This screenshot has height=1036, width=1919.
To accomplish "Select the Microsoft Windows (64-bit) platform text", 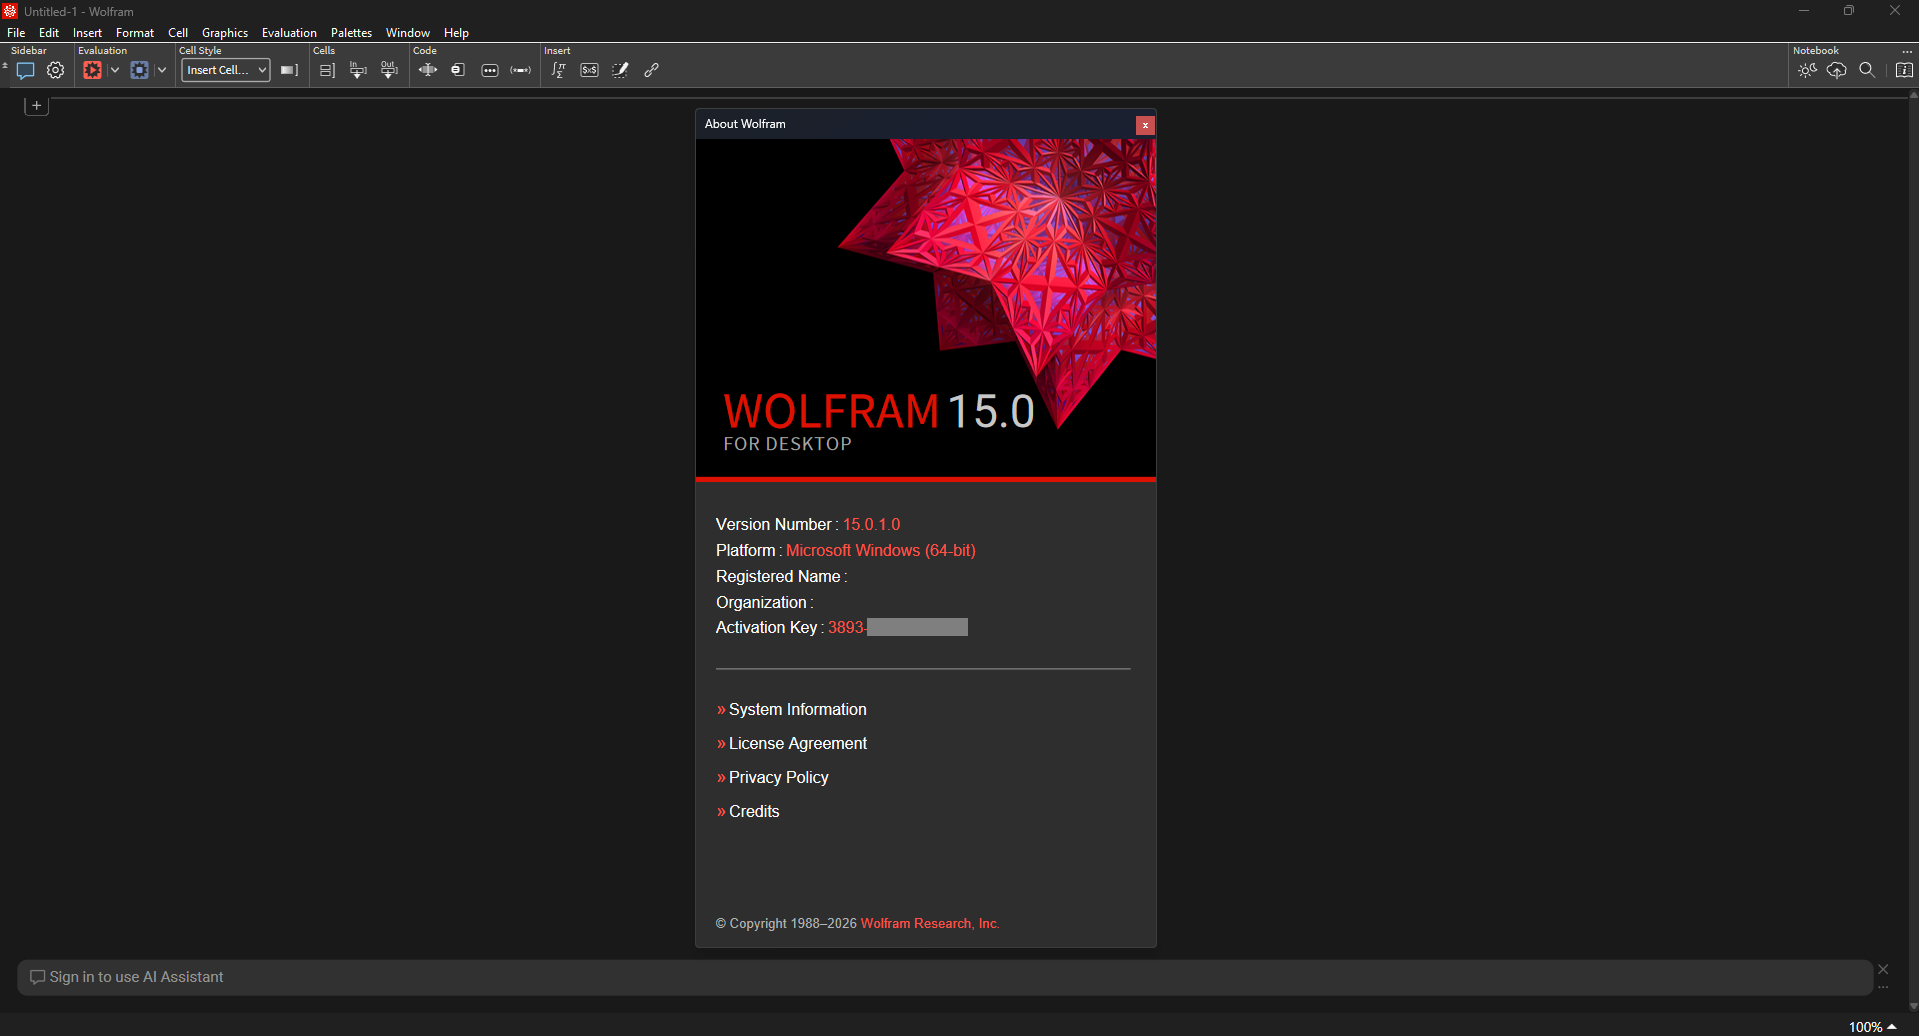I will (881, 551).
